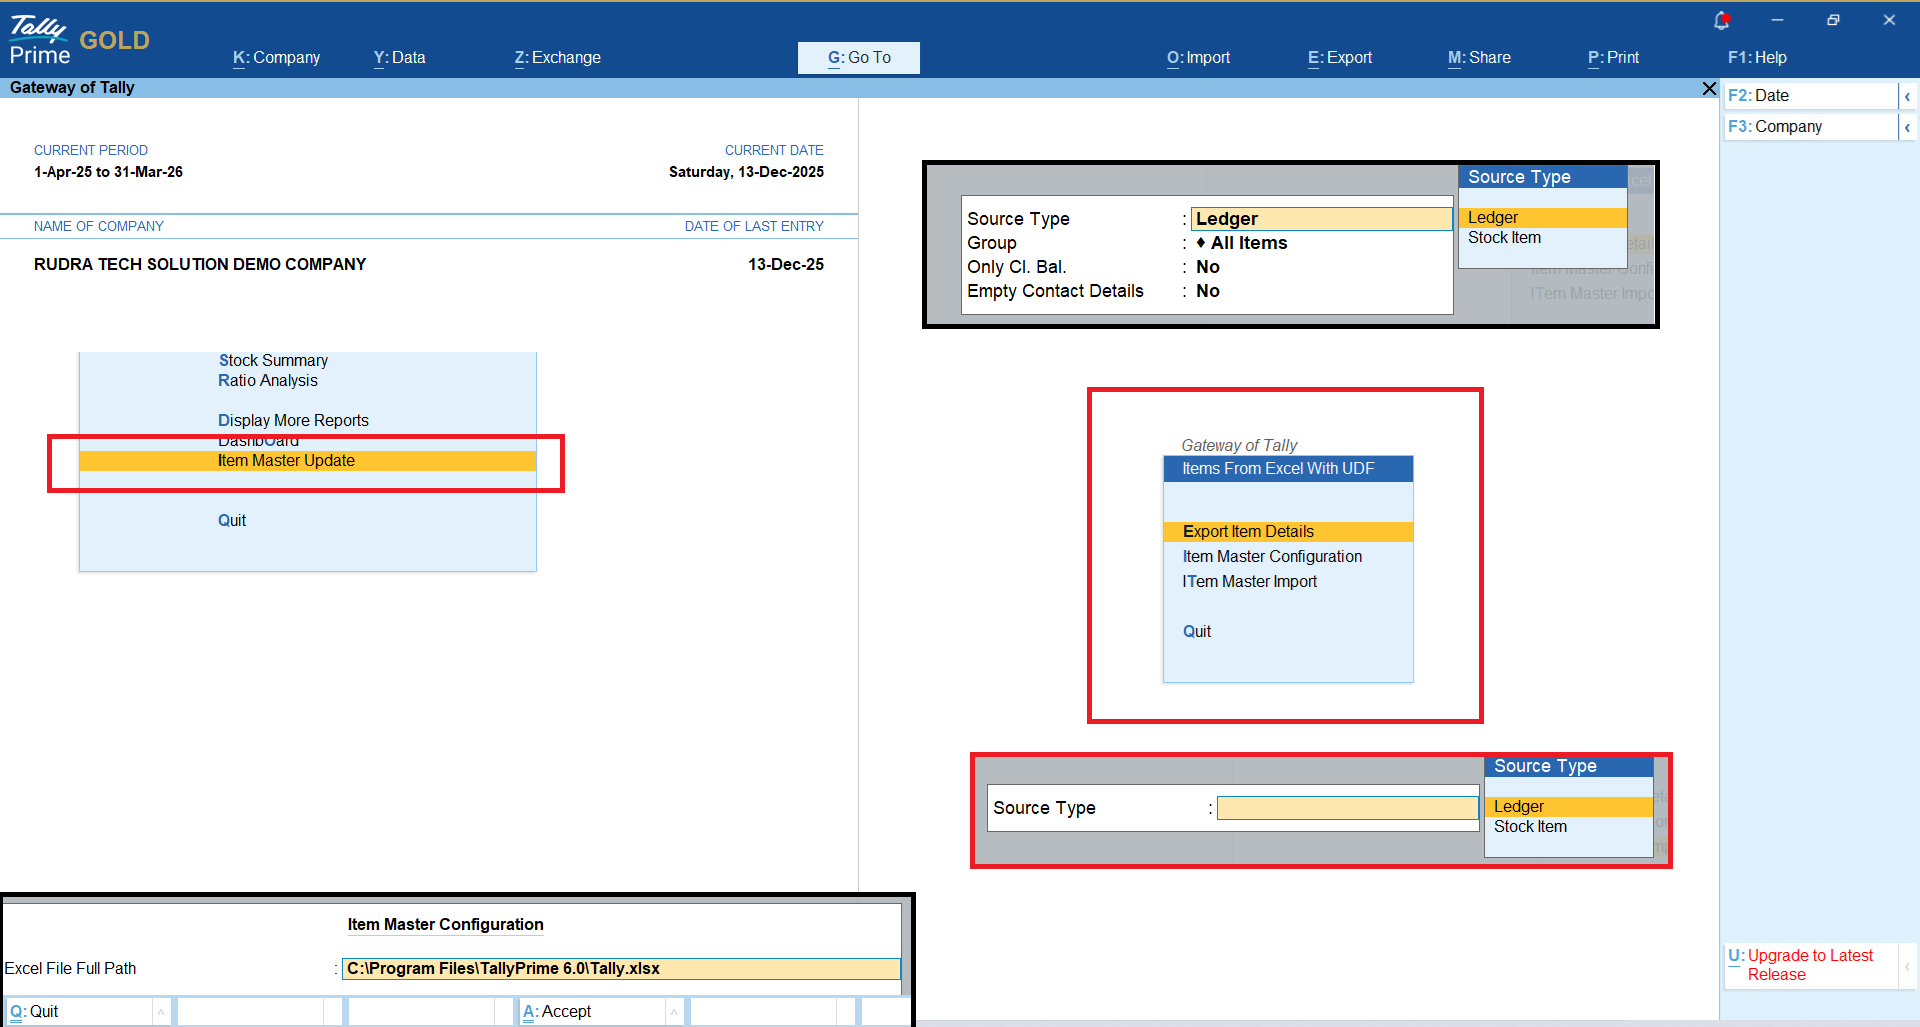Screen dimensions: 1920x1027
Task: Open the Company menu
Action: [x=276, y=58]
